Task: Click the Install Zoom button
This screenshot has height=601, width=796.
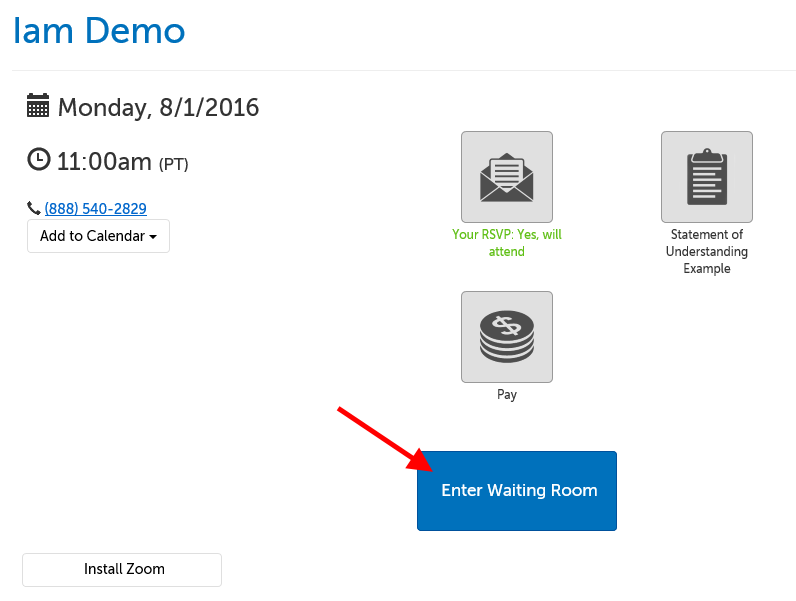Action: coord(122,569)
